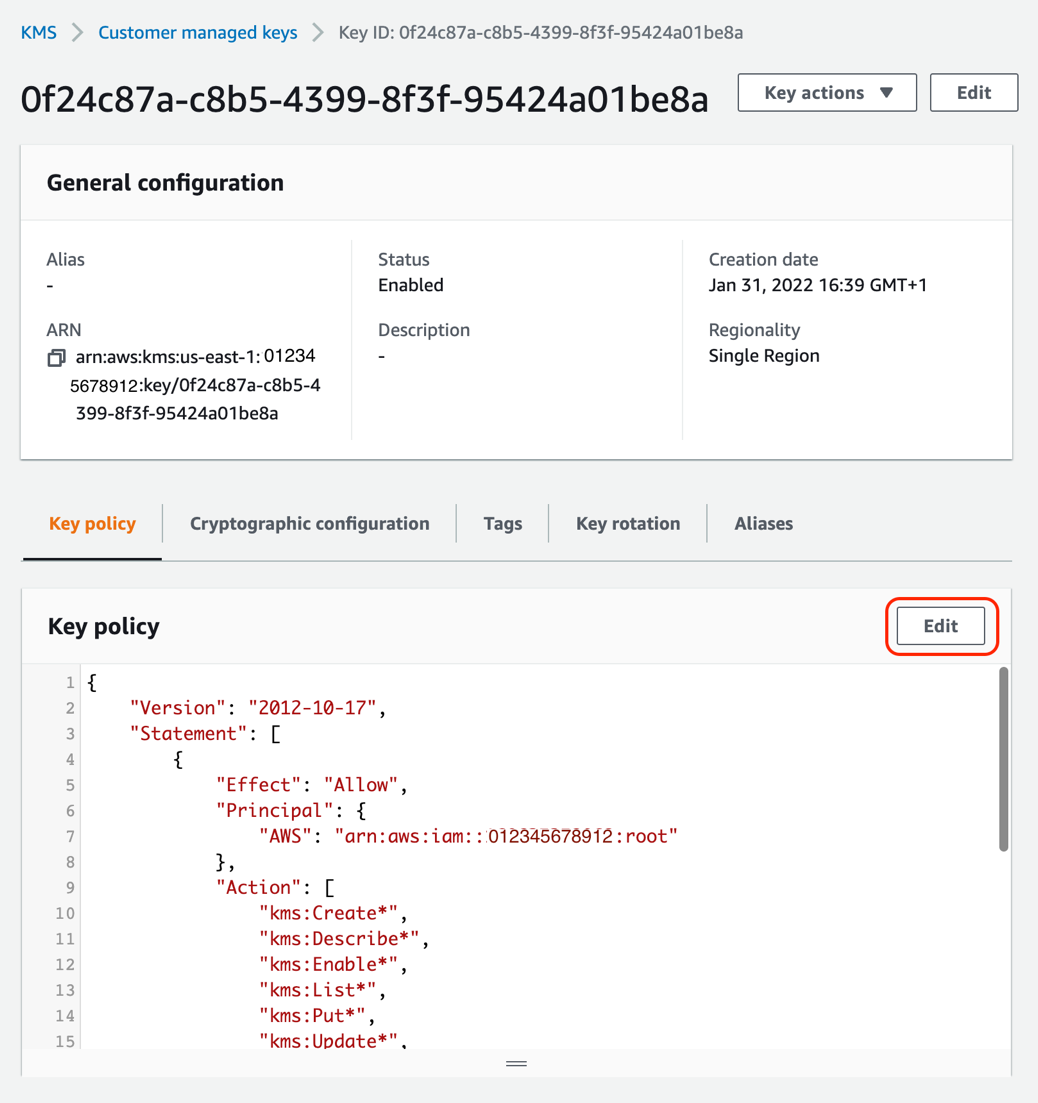Click the "kms:Create*" action line
The height and width of the screenshot is (1103, 1038).
tap(333, 913)
